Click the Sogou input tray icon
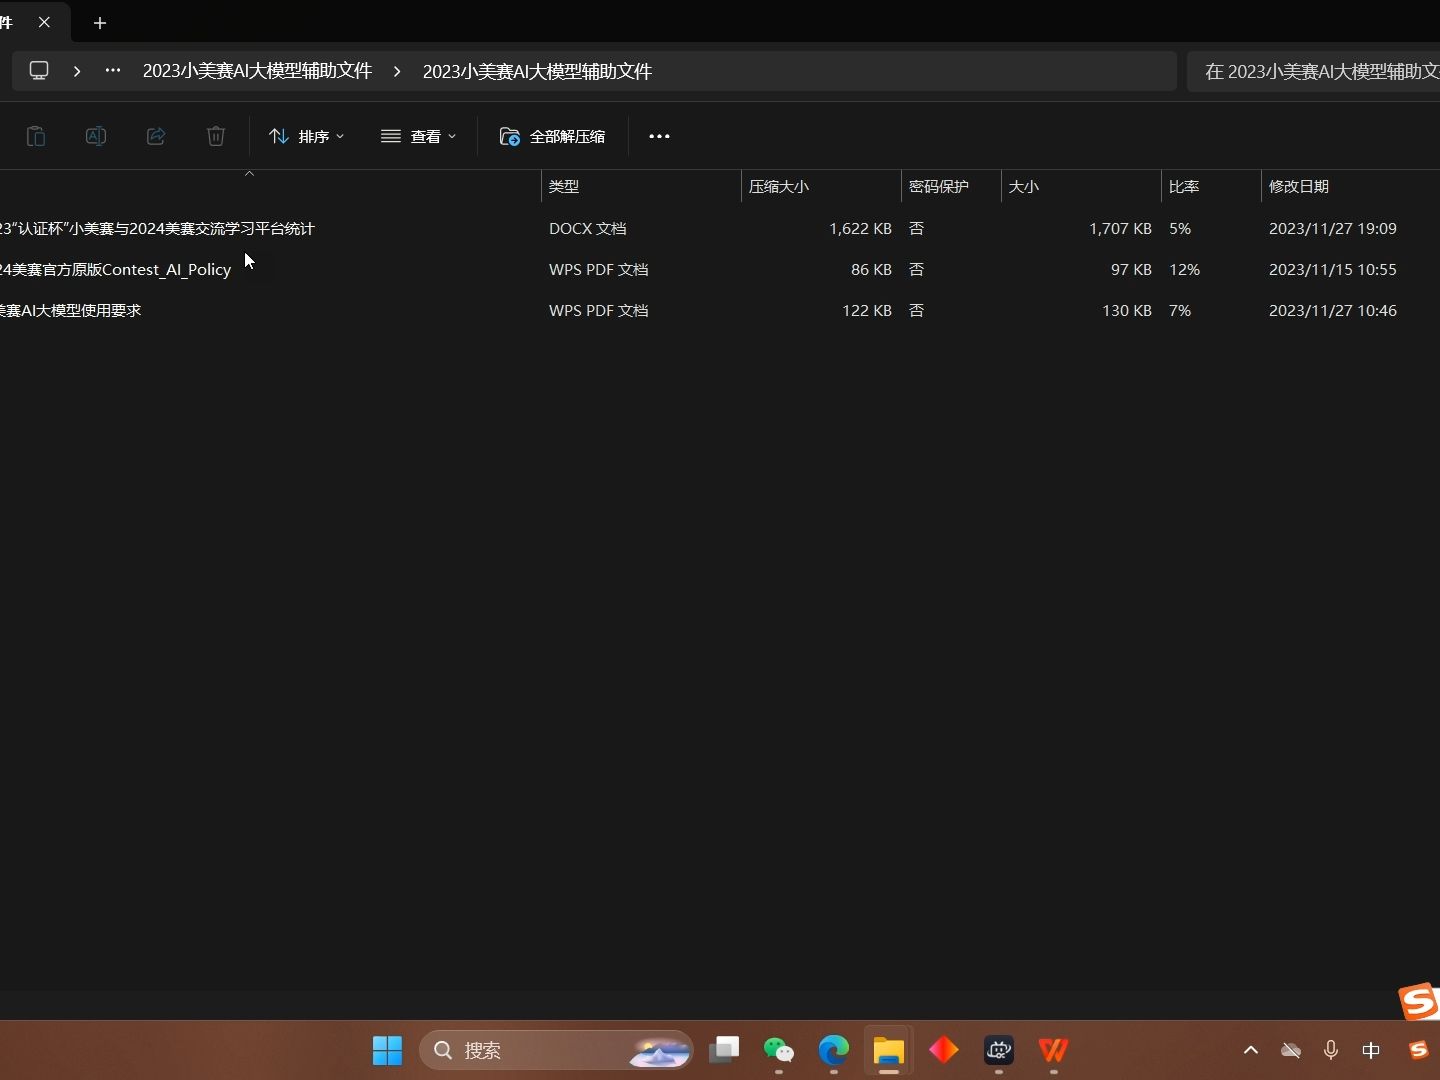 click(1418, 1050)
